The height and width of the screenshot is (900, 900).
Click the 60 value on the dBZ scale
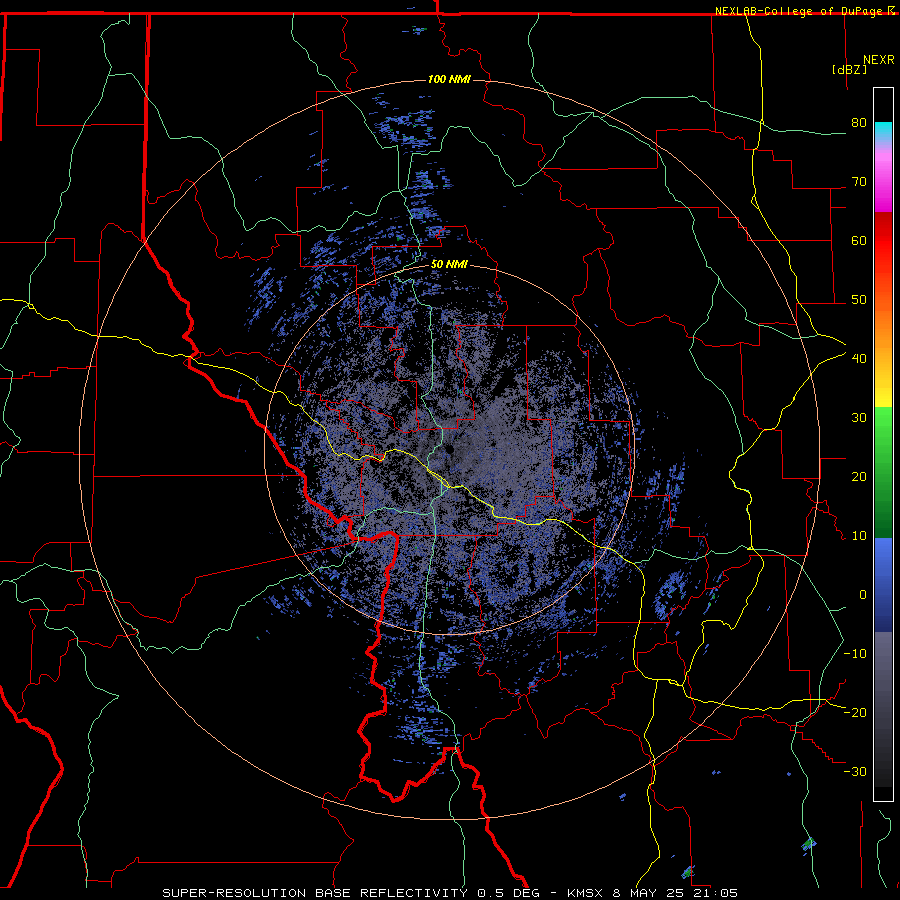859,240
